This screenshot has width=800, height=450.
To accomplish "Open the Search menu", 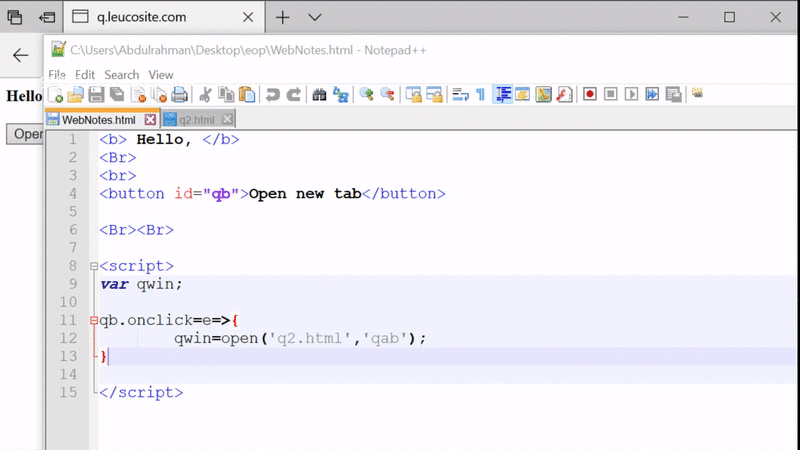I will pos(121,75).
